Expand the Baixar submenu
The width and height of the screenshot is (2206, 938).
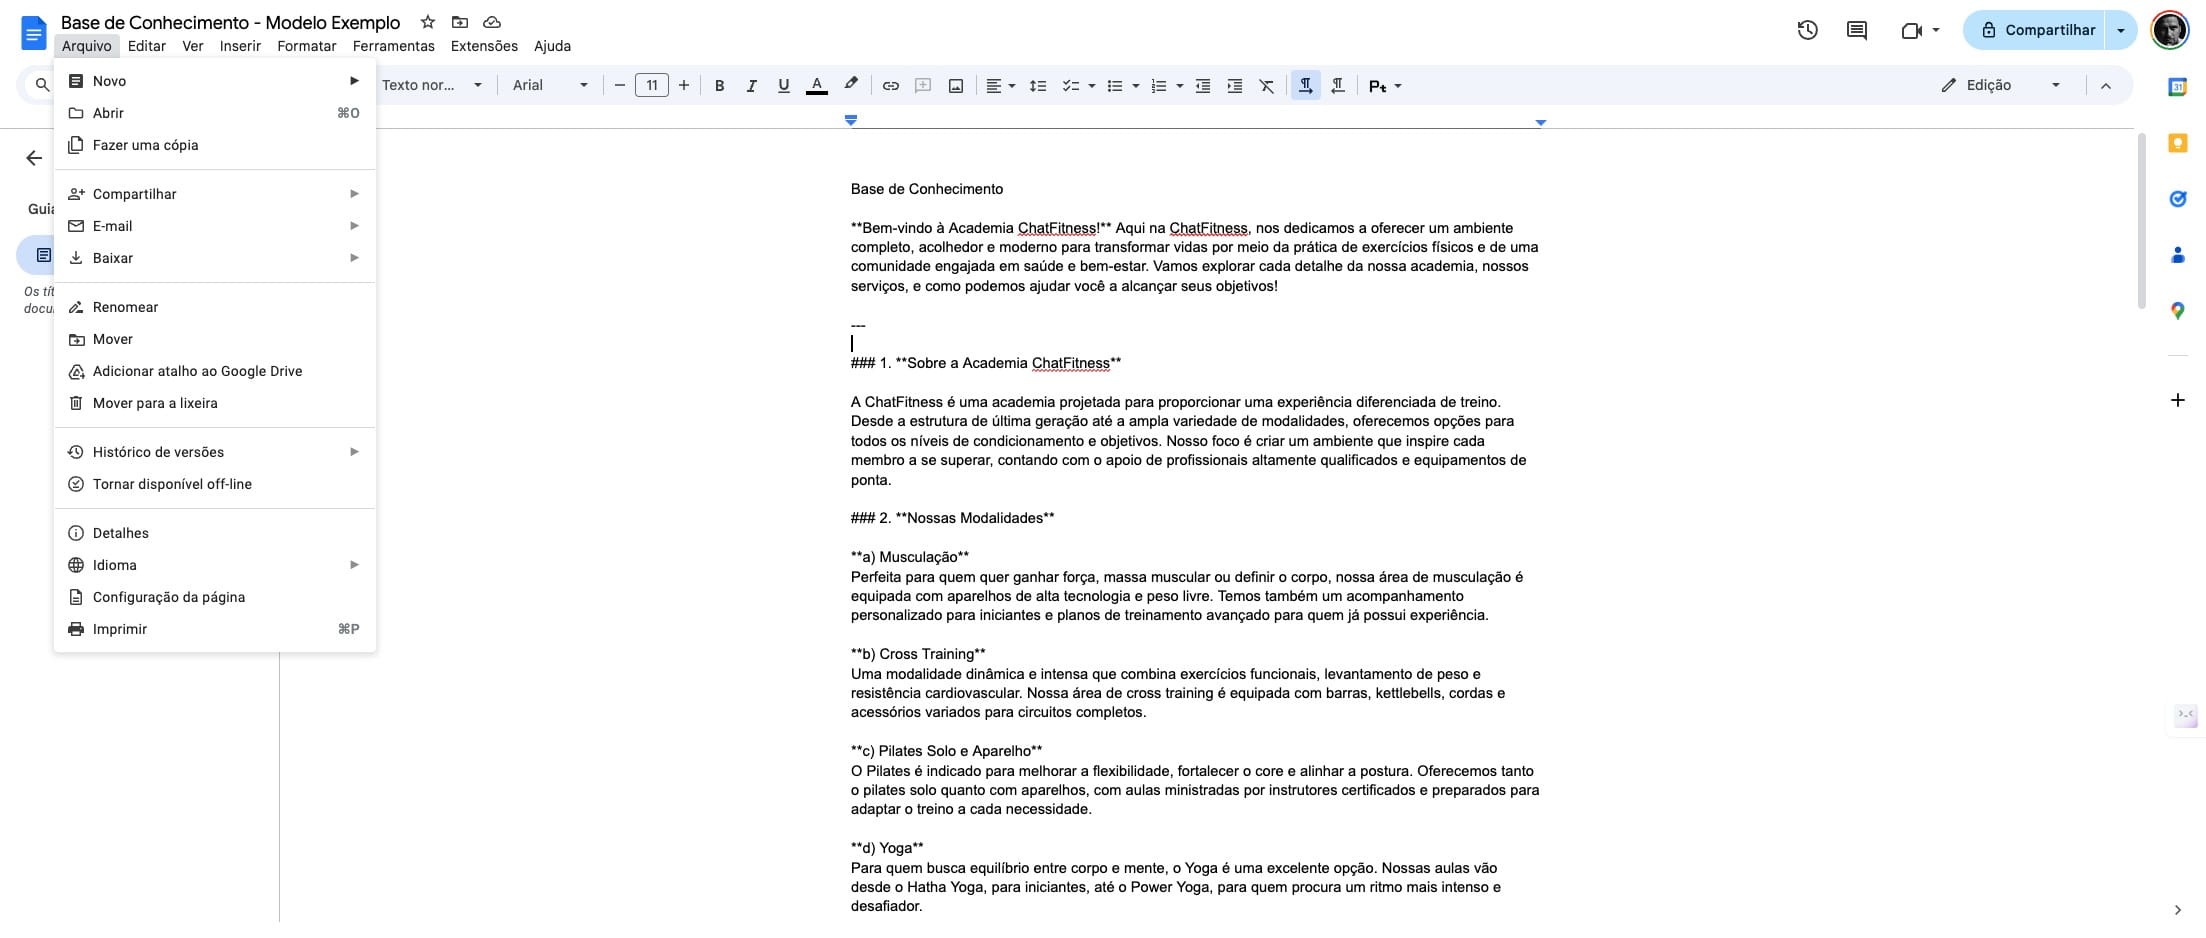tap(215, 258)
